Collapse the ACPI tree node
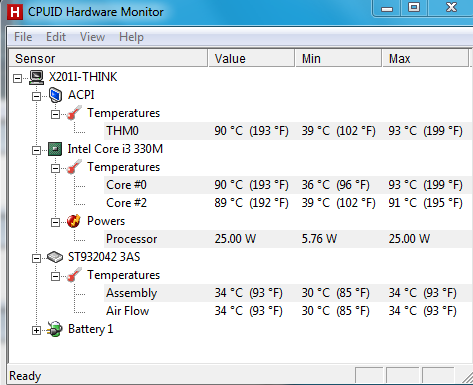Screen dimensions: 473x385 pyautogui.click(x=36, y=97)
